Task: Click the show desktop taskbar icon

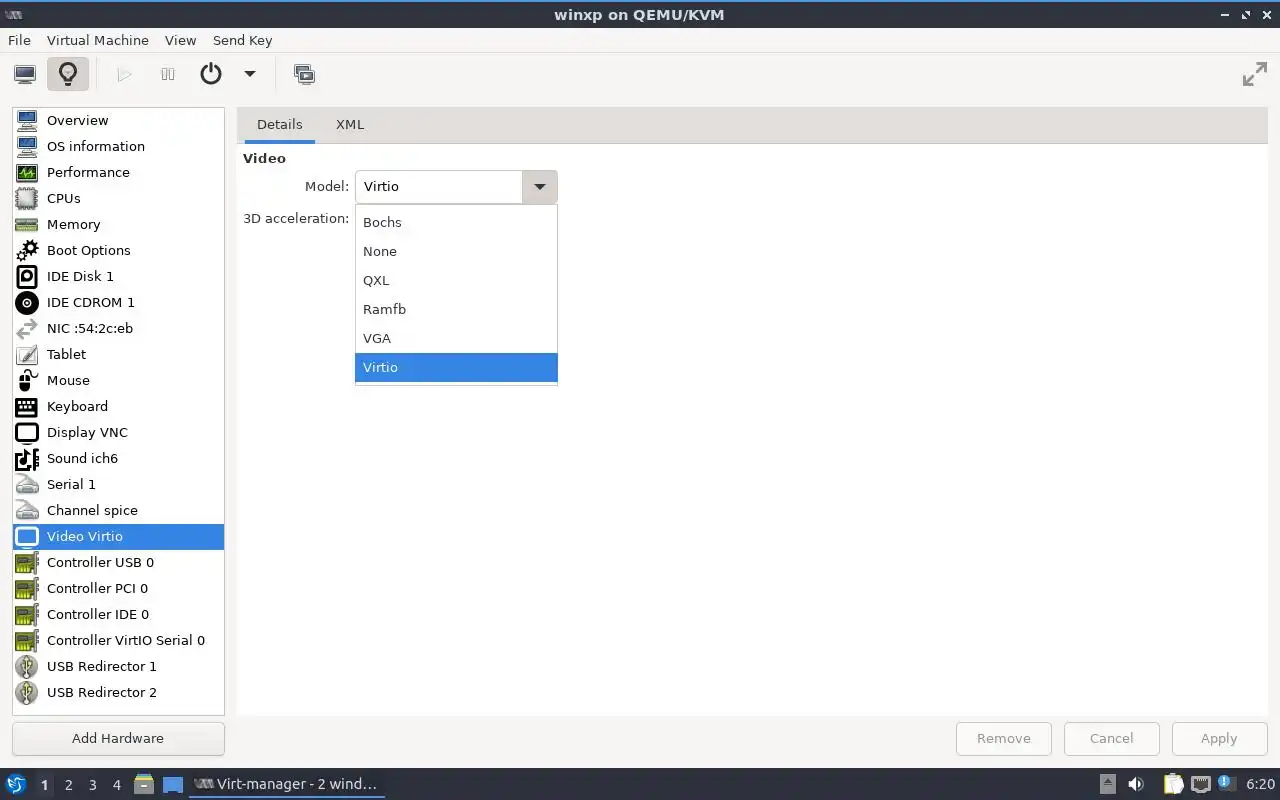Action: [173, 784]
